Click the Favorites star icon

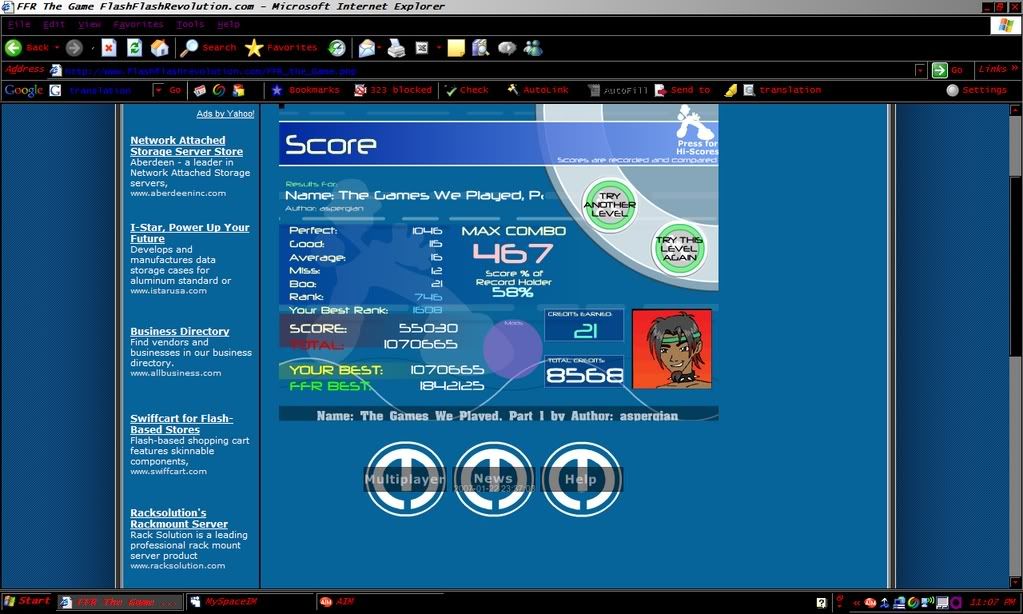255,47
